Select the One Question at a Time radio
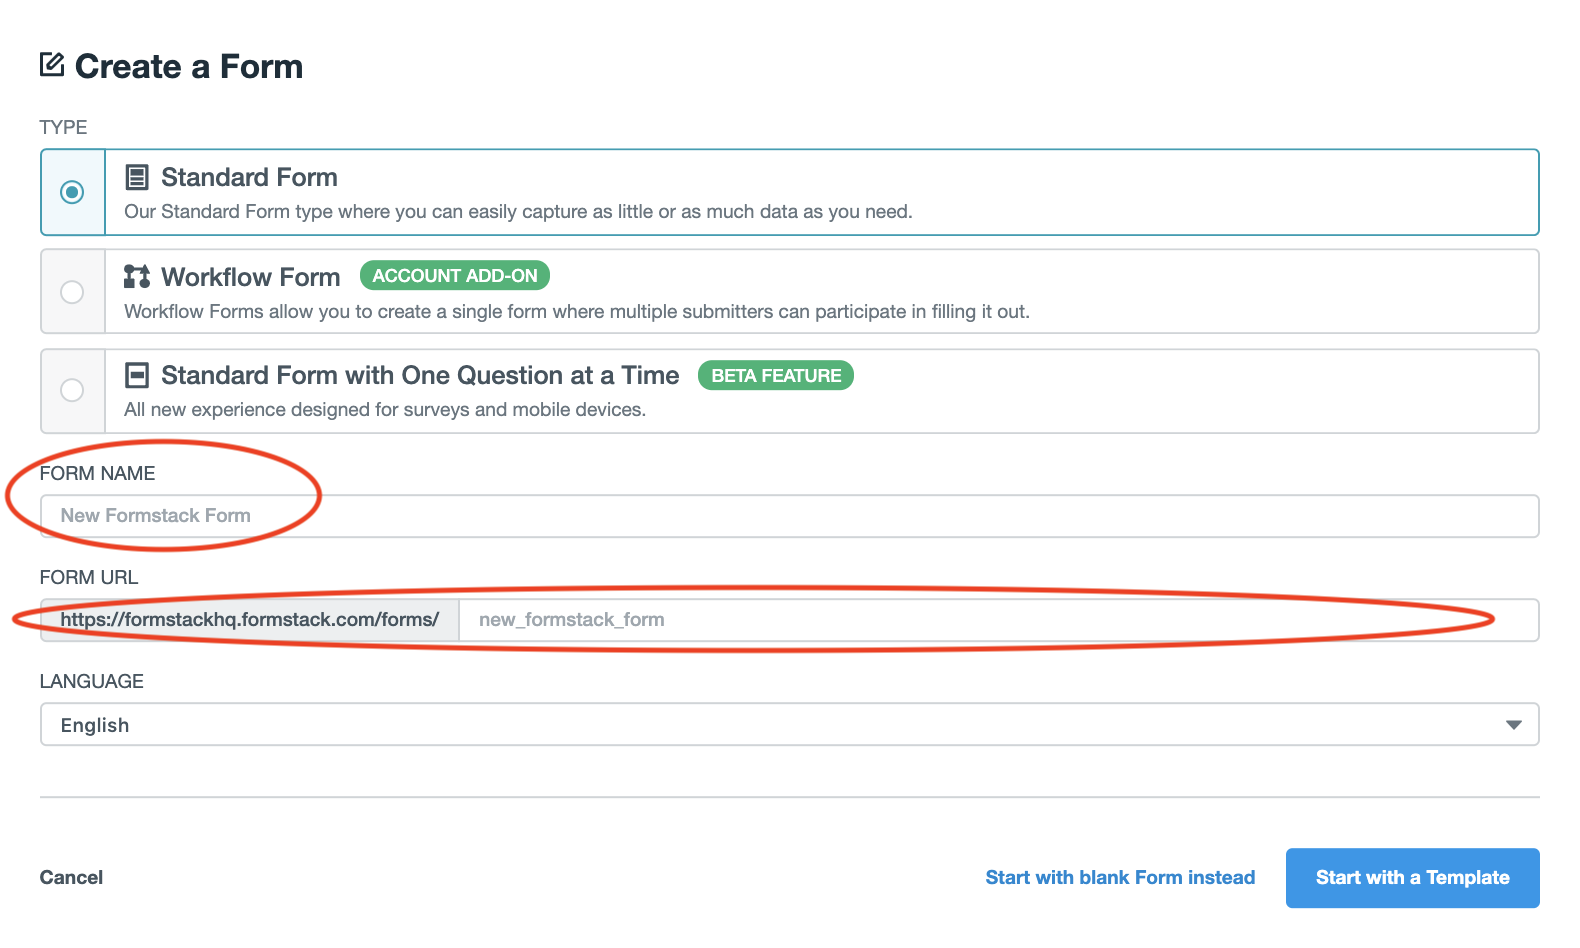This screenshot has height=948, width=1580. point(72,390)
